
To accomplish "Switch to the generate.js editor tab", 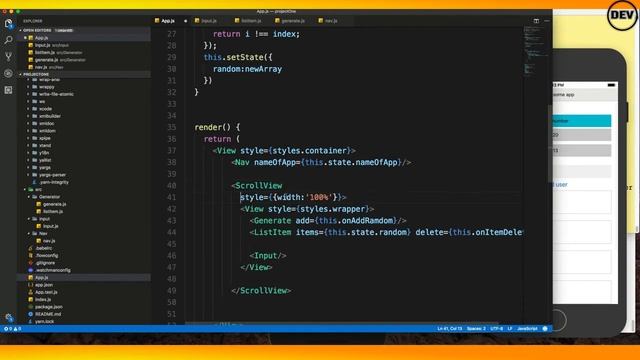I will click(x=293, y=21).
